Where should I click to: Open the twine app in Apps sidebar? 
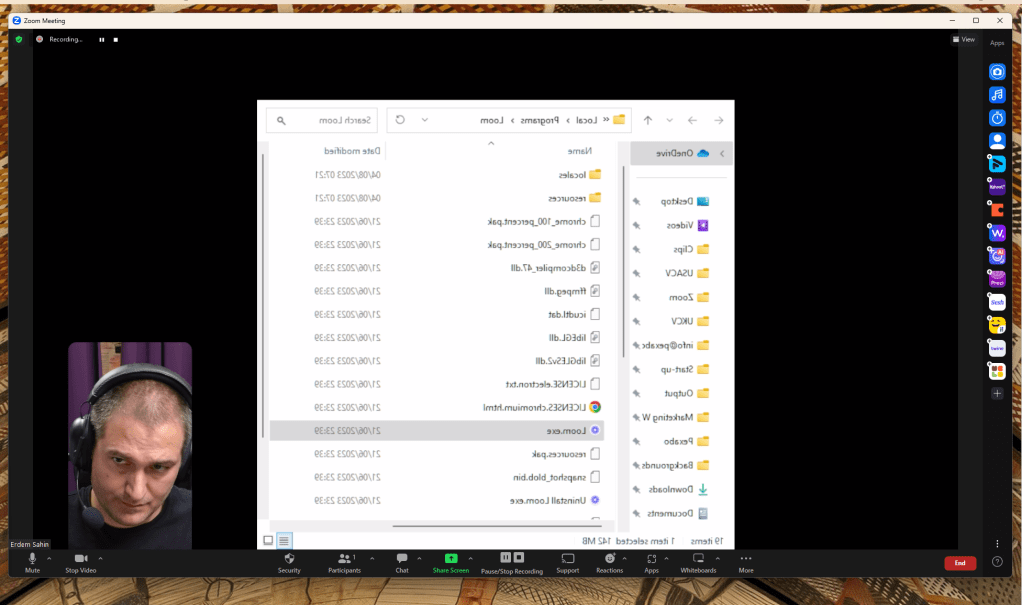[x=997, y=349]
